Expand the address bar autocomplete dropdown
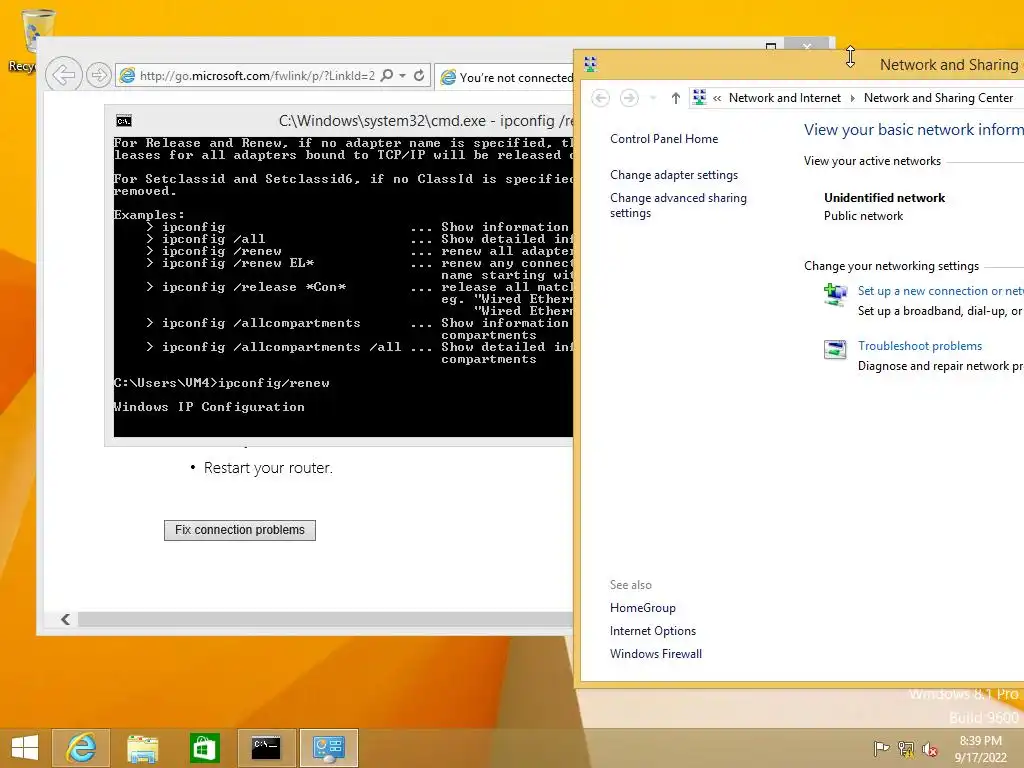Viewport: 1024px width, 768px height. (402, 76)
